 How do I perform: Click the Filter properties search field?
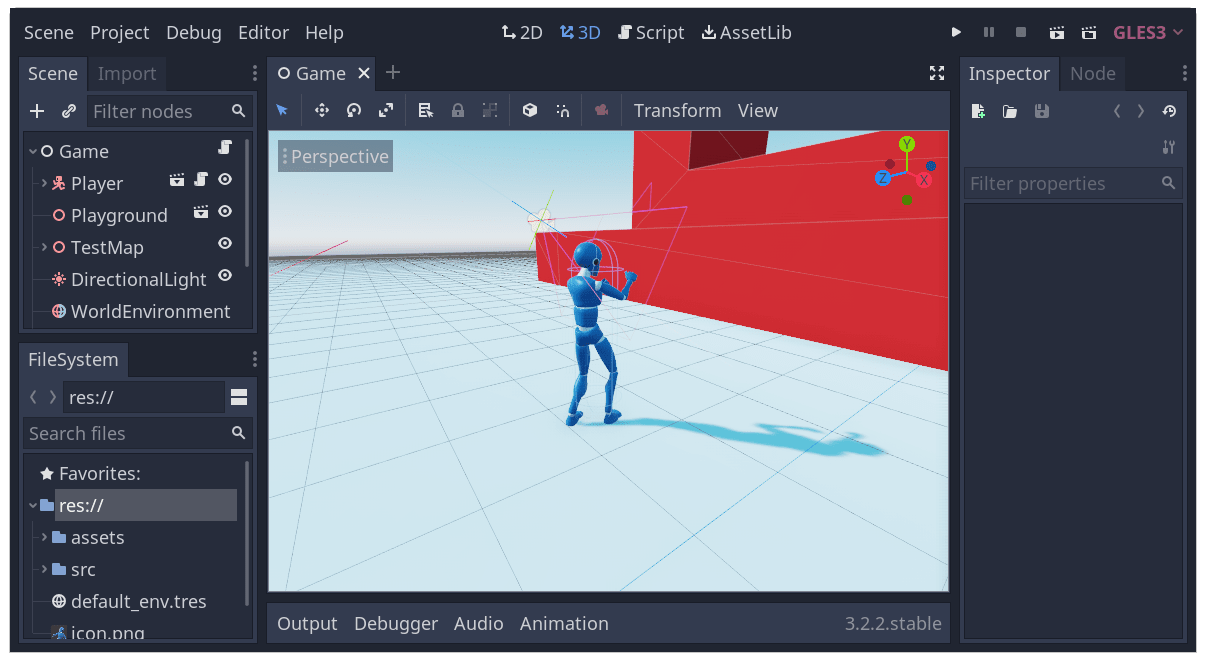(1060, 183)
